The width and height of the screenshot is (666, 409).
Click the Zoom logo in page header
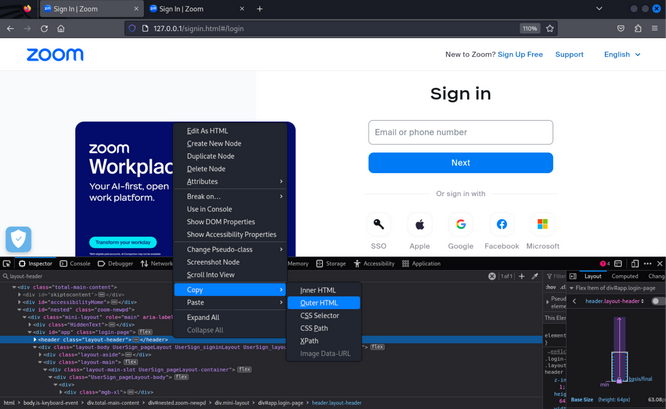click(x=55, y=54)
